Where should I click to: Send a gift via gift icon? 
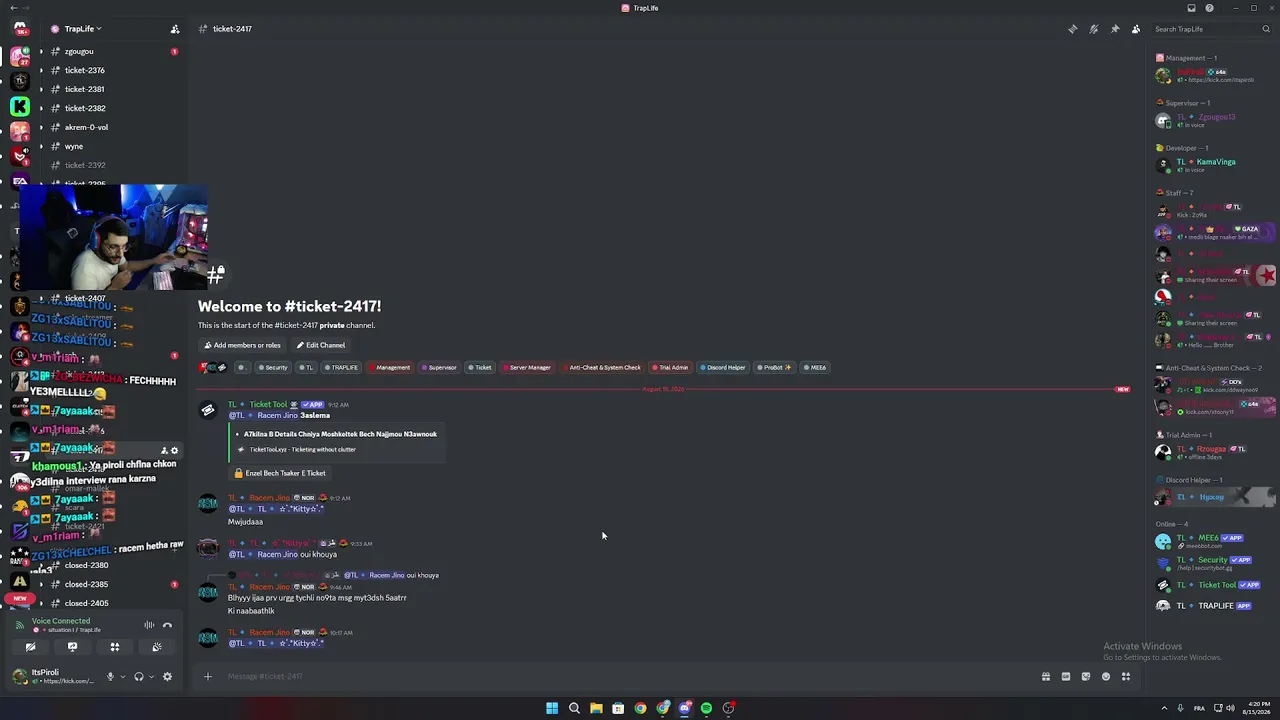(1046, 676)
